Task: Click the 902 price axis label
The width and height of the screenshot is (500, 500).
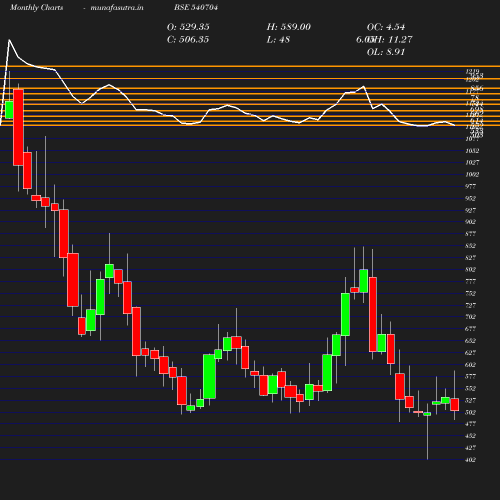Action: pyautogui.click(x=470, y=222)
